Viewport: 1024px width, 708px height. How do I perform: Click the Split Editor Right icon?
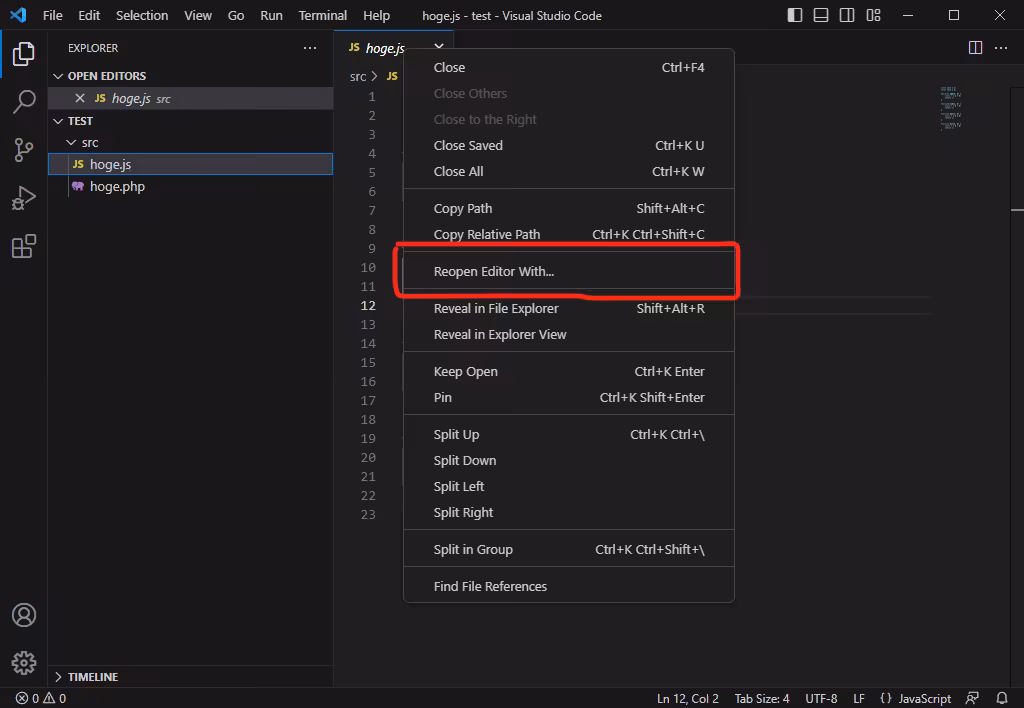tap(975, 48)
